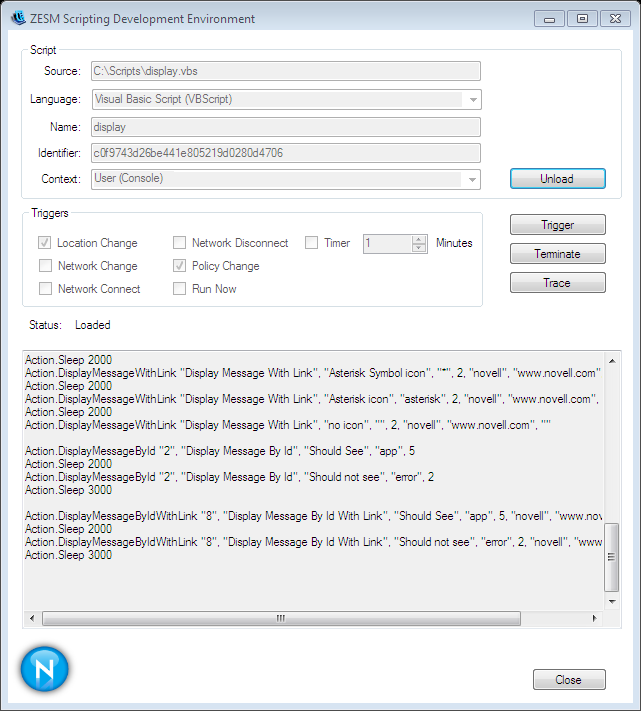Click the script area scroll down arrow
This screenshot has height=711, width=641.
pyautogui.click(x=612, y=602)
